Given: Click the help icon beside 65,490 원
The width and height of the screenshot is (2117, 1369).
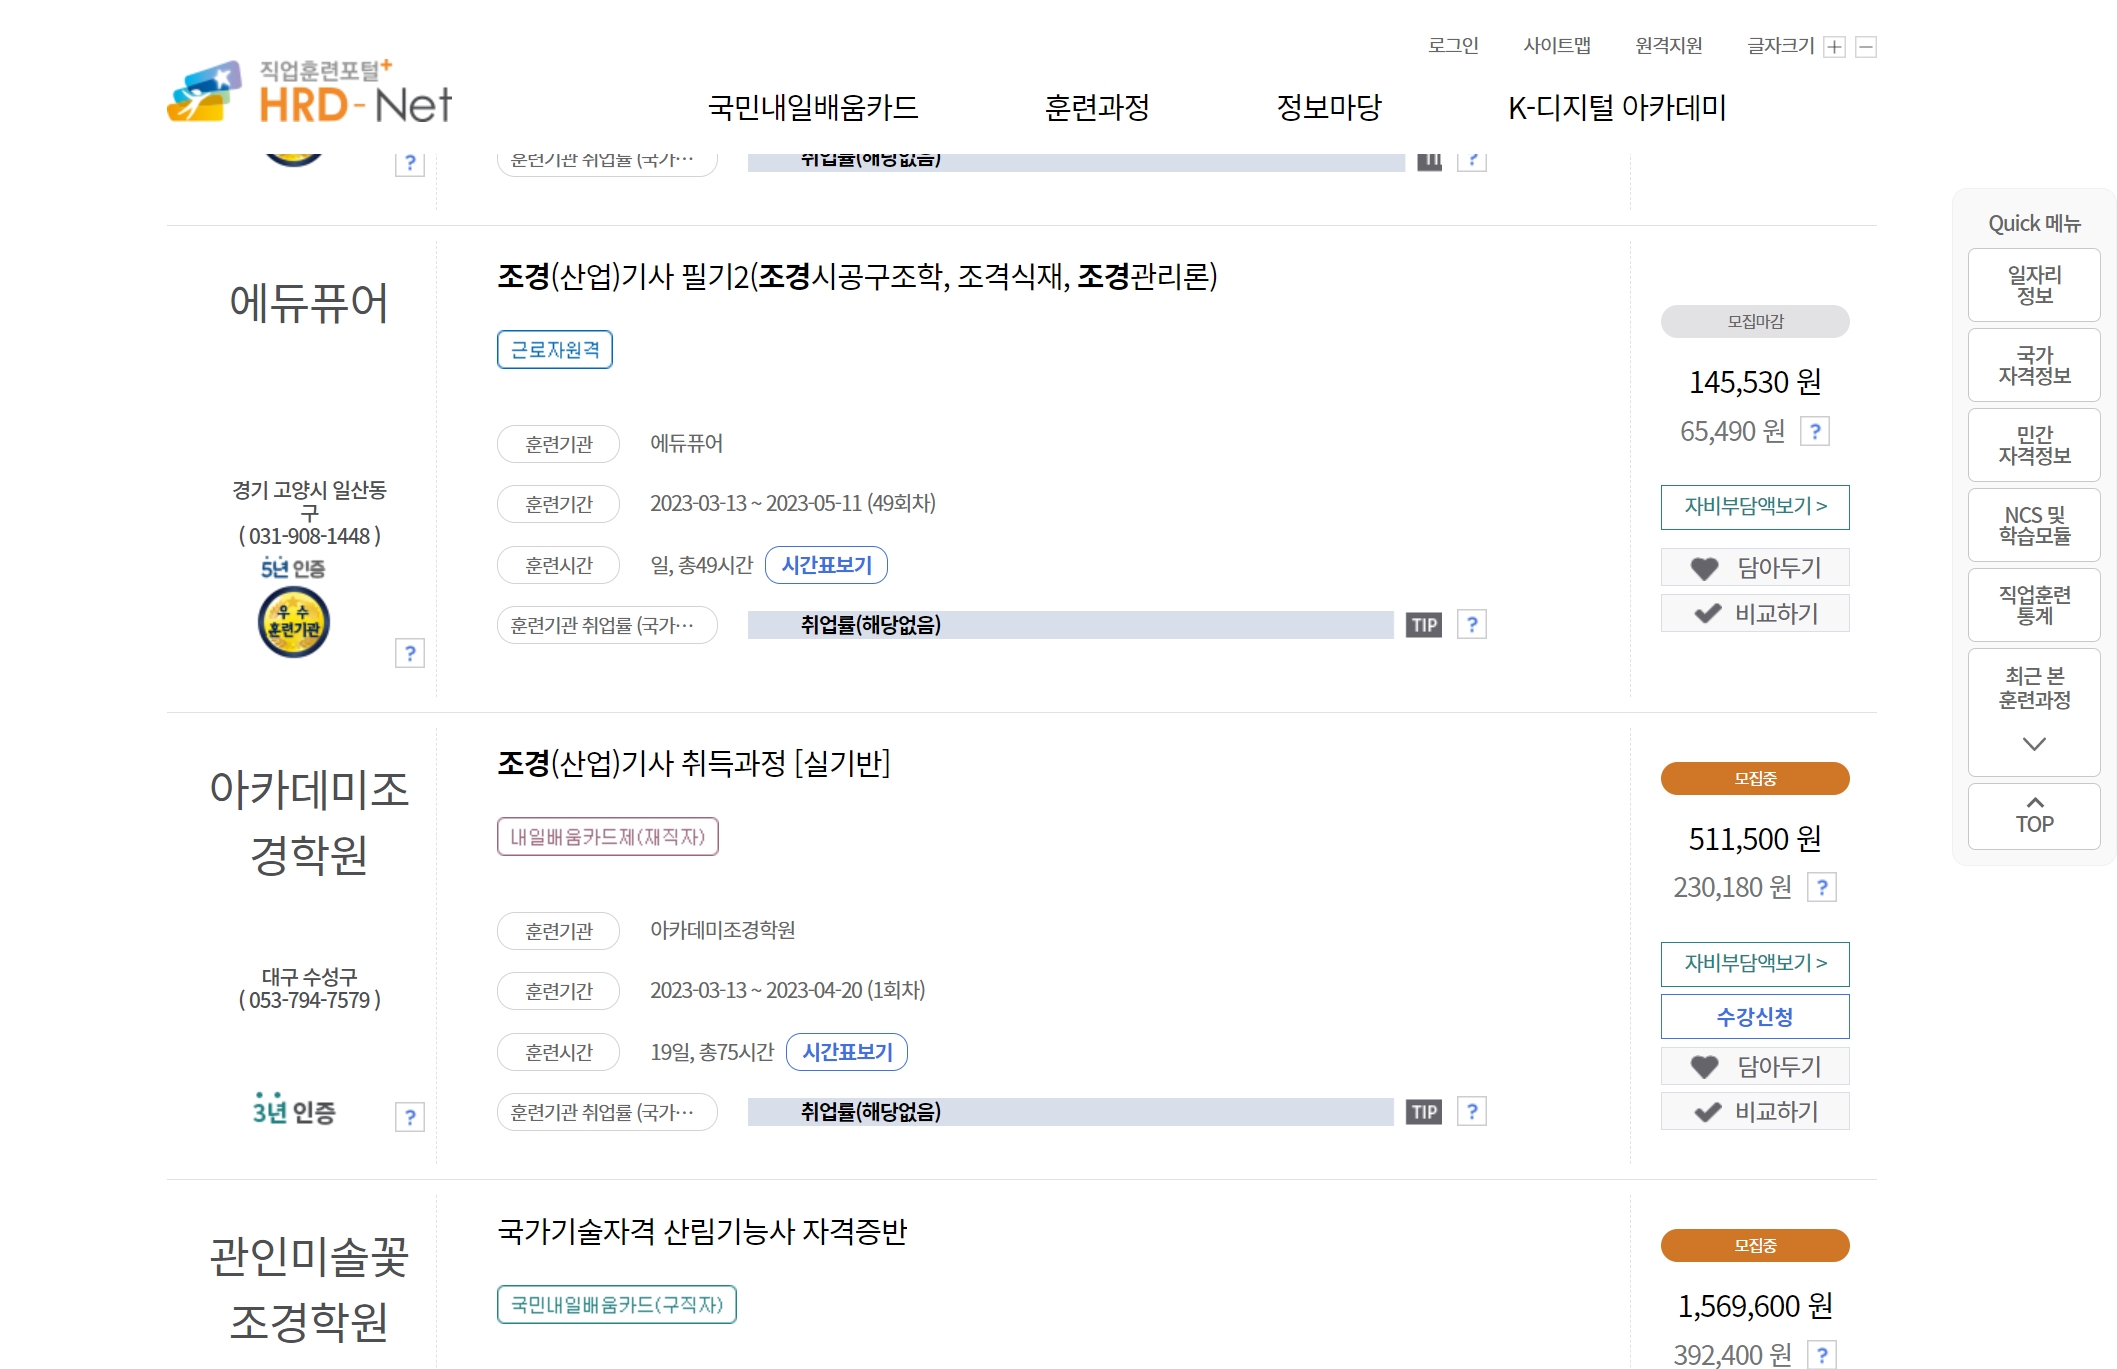Looking at the screenshot, I should [1814, 432].
